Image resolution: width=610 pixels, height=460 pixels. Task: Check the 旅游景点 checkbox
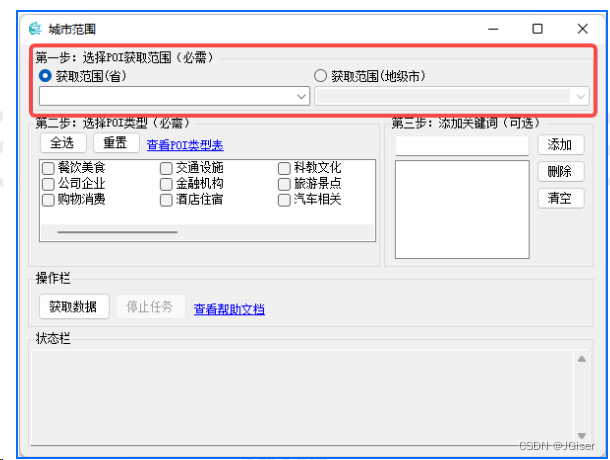[284, 184]
